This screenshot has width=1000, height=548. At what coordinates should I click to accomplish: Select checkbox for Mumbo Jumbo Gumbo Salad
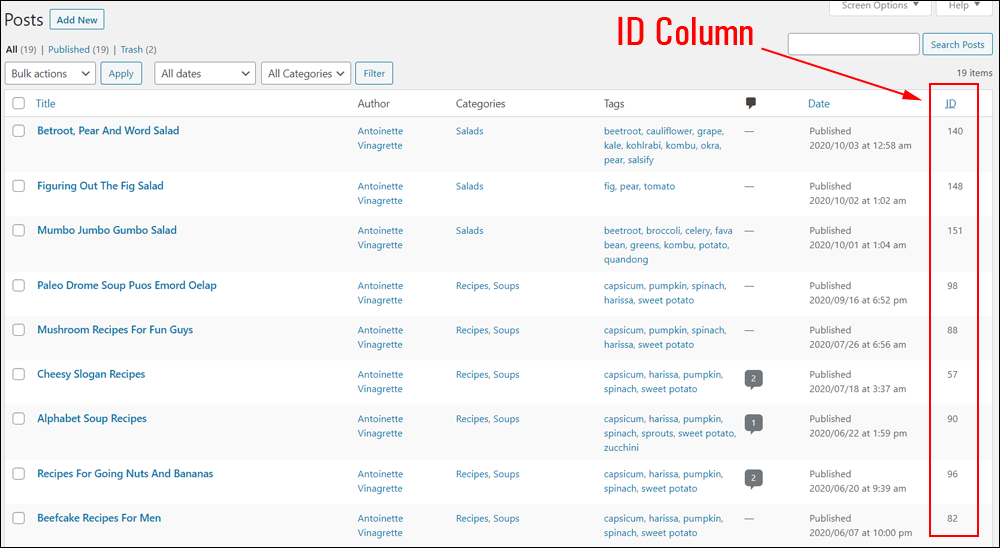18,230
